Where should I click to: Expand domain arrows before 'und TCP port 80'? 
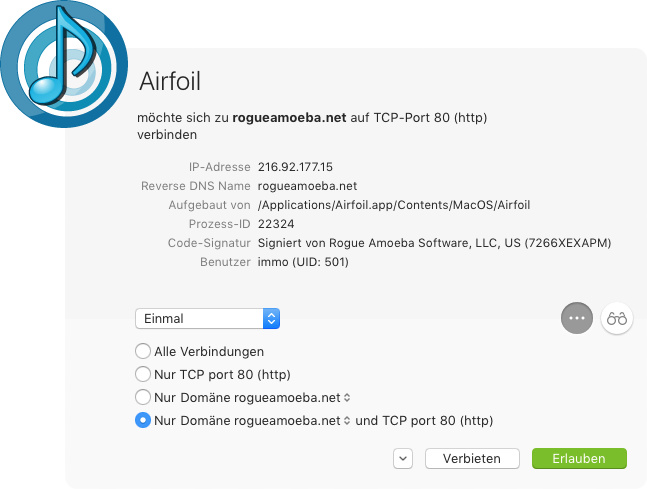coord(346,420)
